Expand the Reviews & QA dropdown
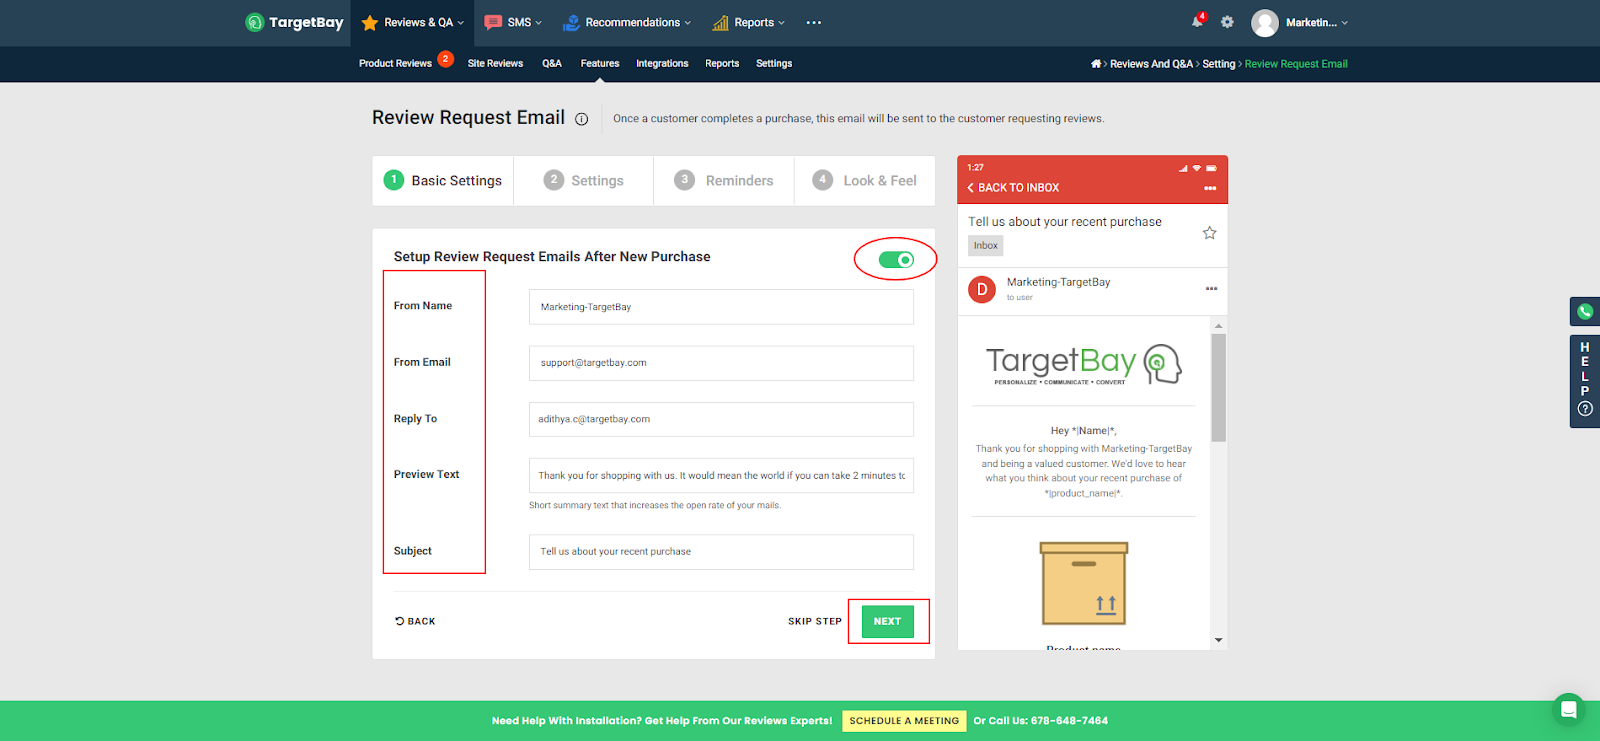The width and height of the screenshot is (1600, 741). coord(461,22)
